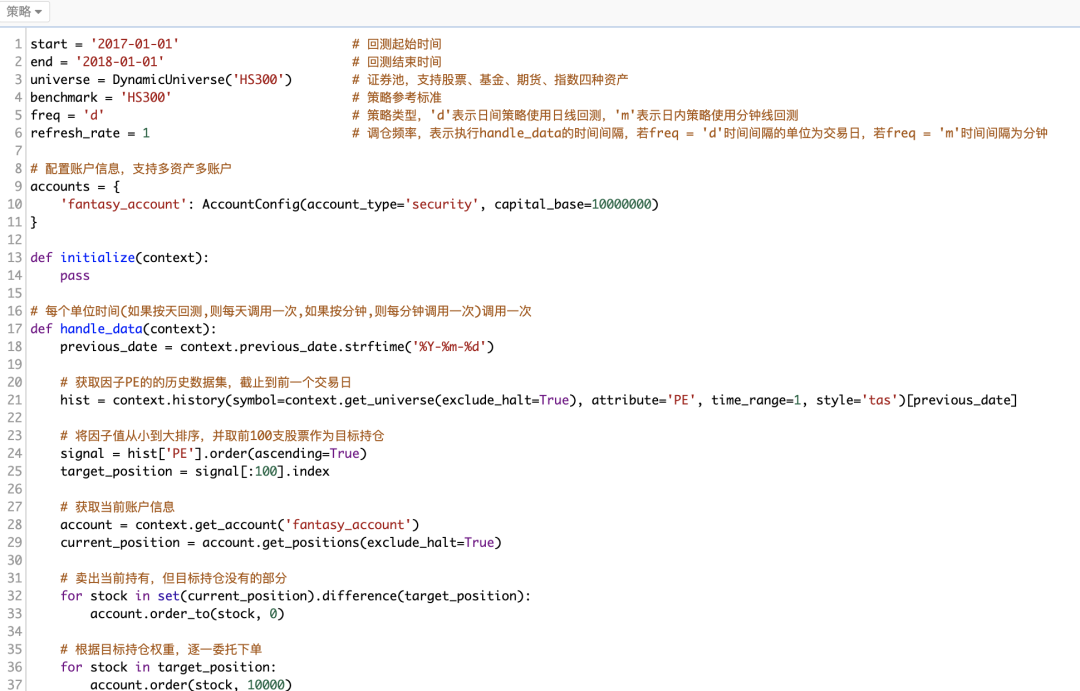Click the closing brace on line 11

34,223
